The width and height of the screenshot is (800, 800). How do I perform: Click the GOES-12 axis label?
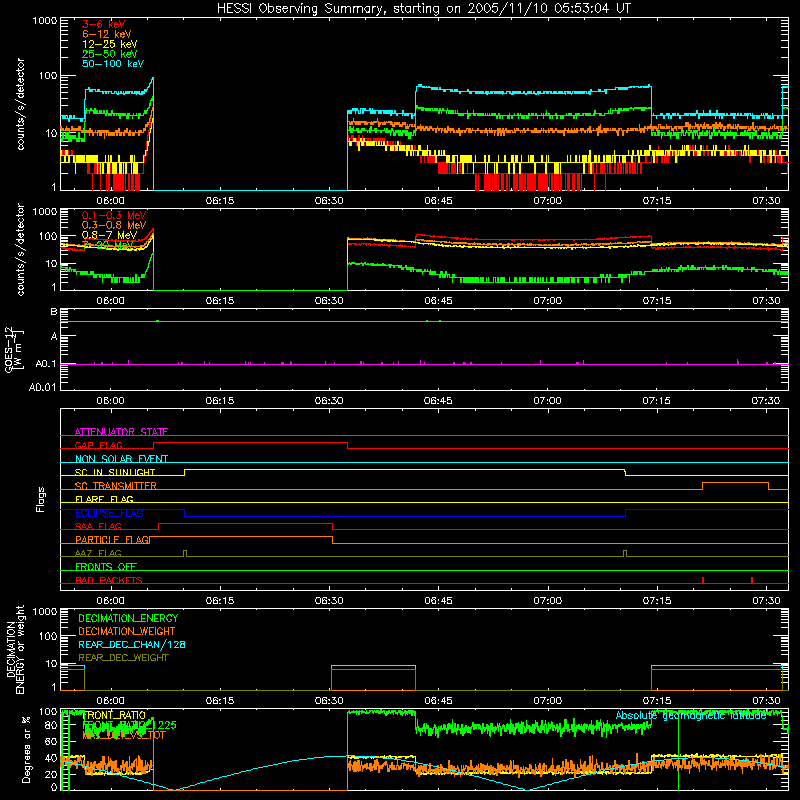coord(14,349)
